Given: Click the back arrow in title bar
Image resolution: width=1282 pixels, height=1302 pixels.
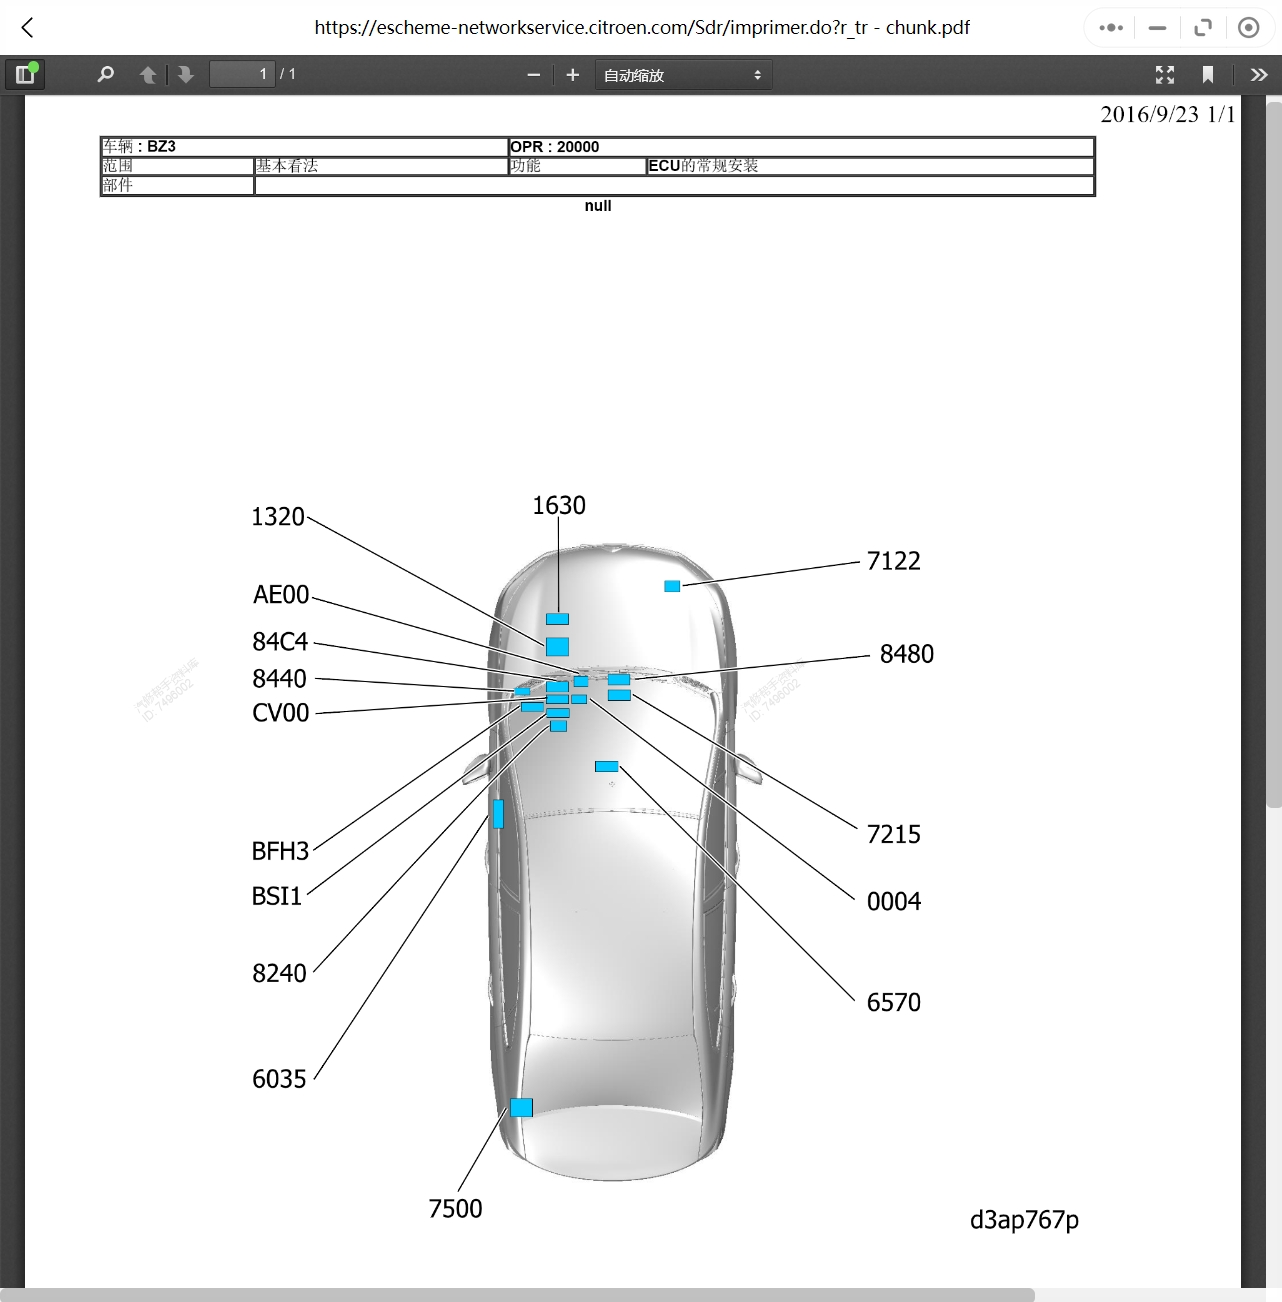Looking at the screenshot, I should click(x=28, y=28).
